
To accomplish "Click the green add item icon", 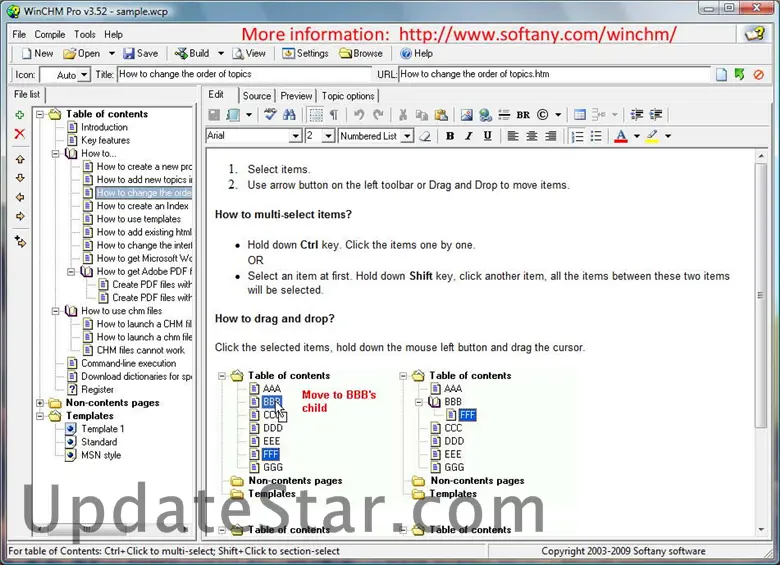I will coord(20,115).
